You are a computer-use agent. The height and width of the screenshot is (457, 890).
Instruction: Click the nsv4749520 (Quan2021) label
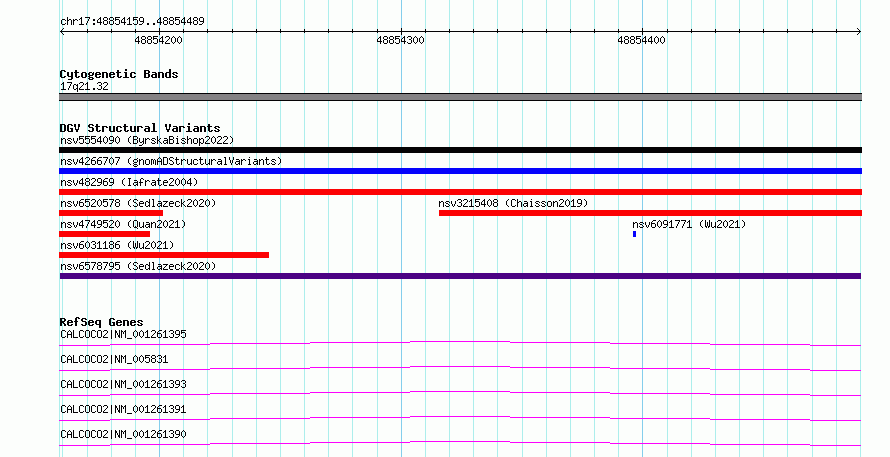pos(123,224)
